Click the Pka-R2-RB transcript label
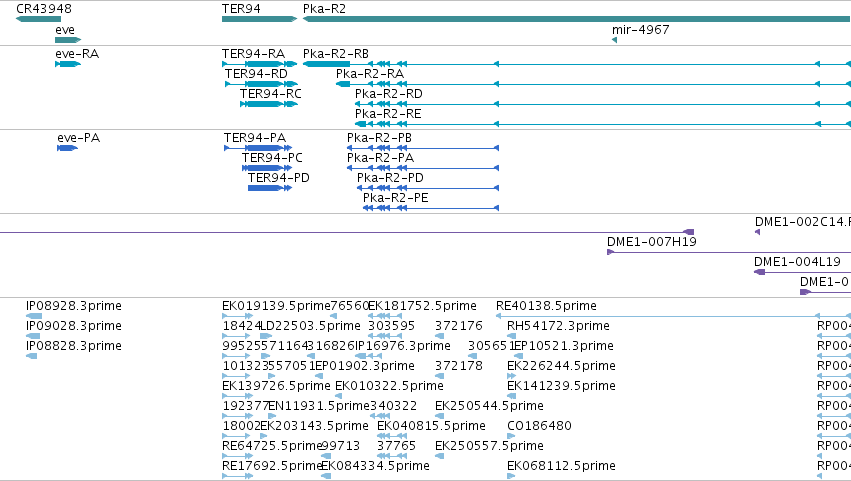Image resolution: width=851 pixels, height=481 pixels. (336, 54)
